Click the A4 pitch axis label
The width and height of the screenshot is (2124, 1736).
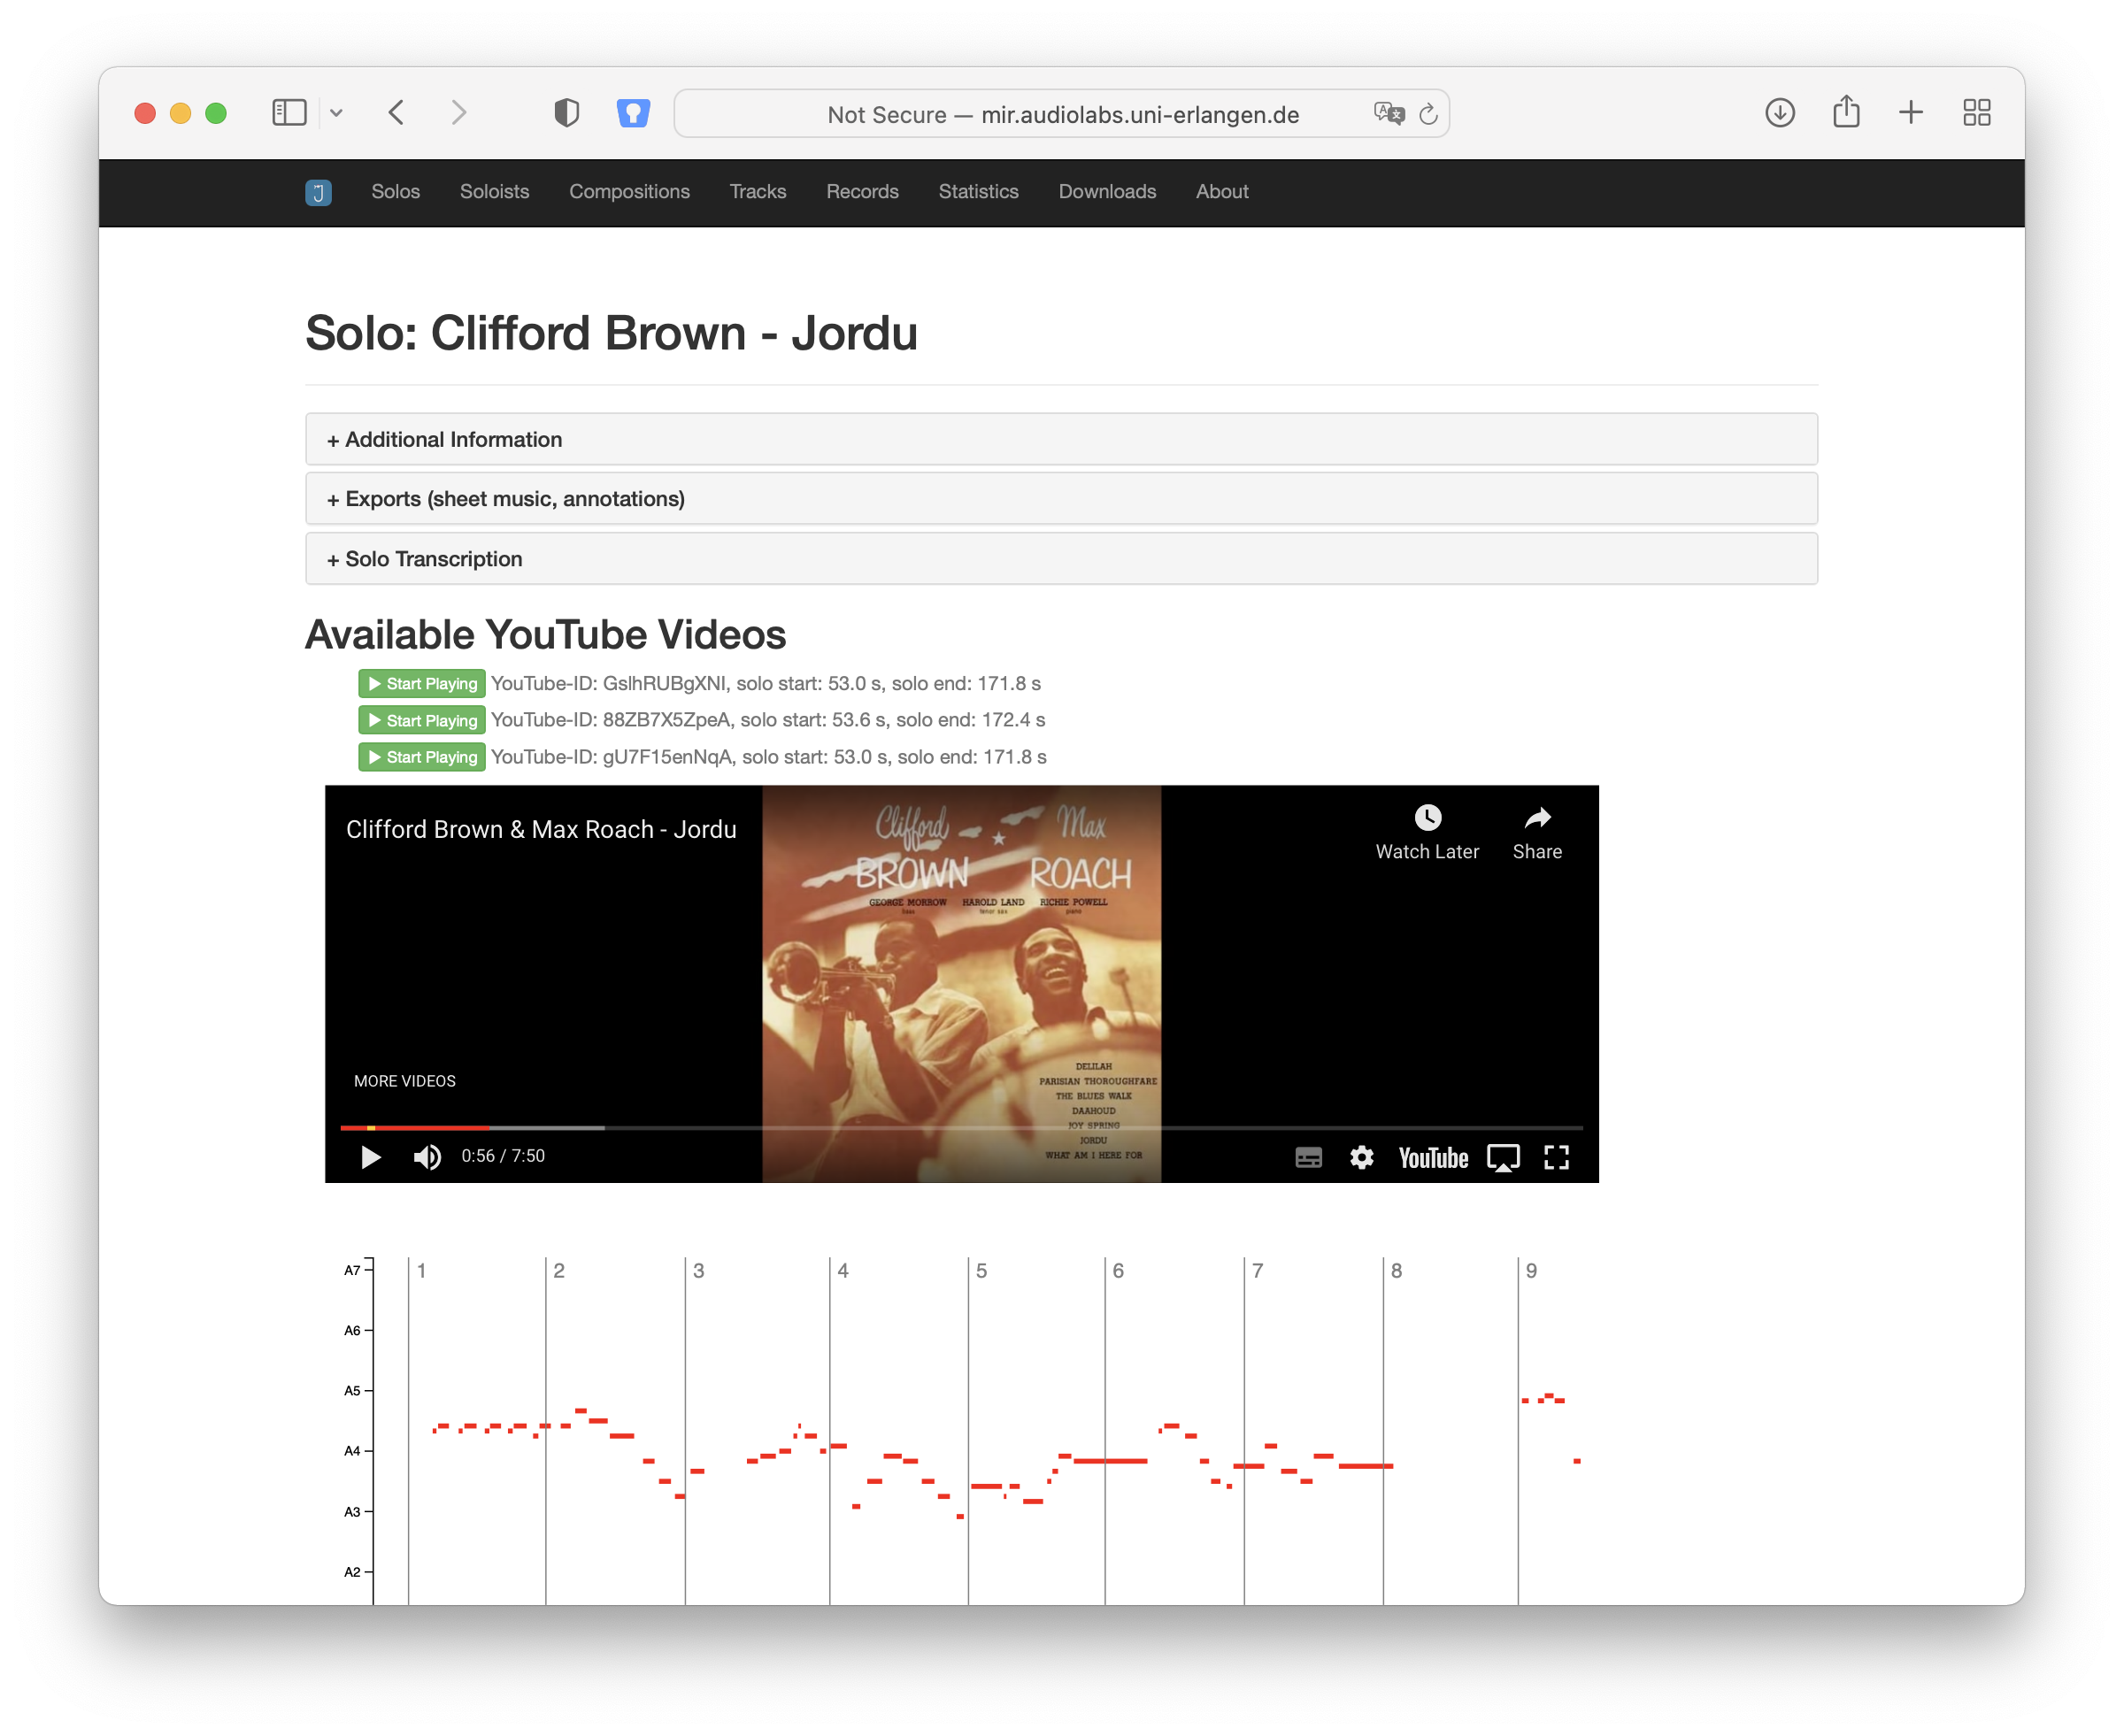click(x=352, y=1451)
